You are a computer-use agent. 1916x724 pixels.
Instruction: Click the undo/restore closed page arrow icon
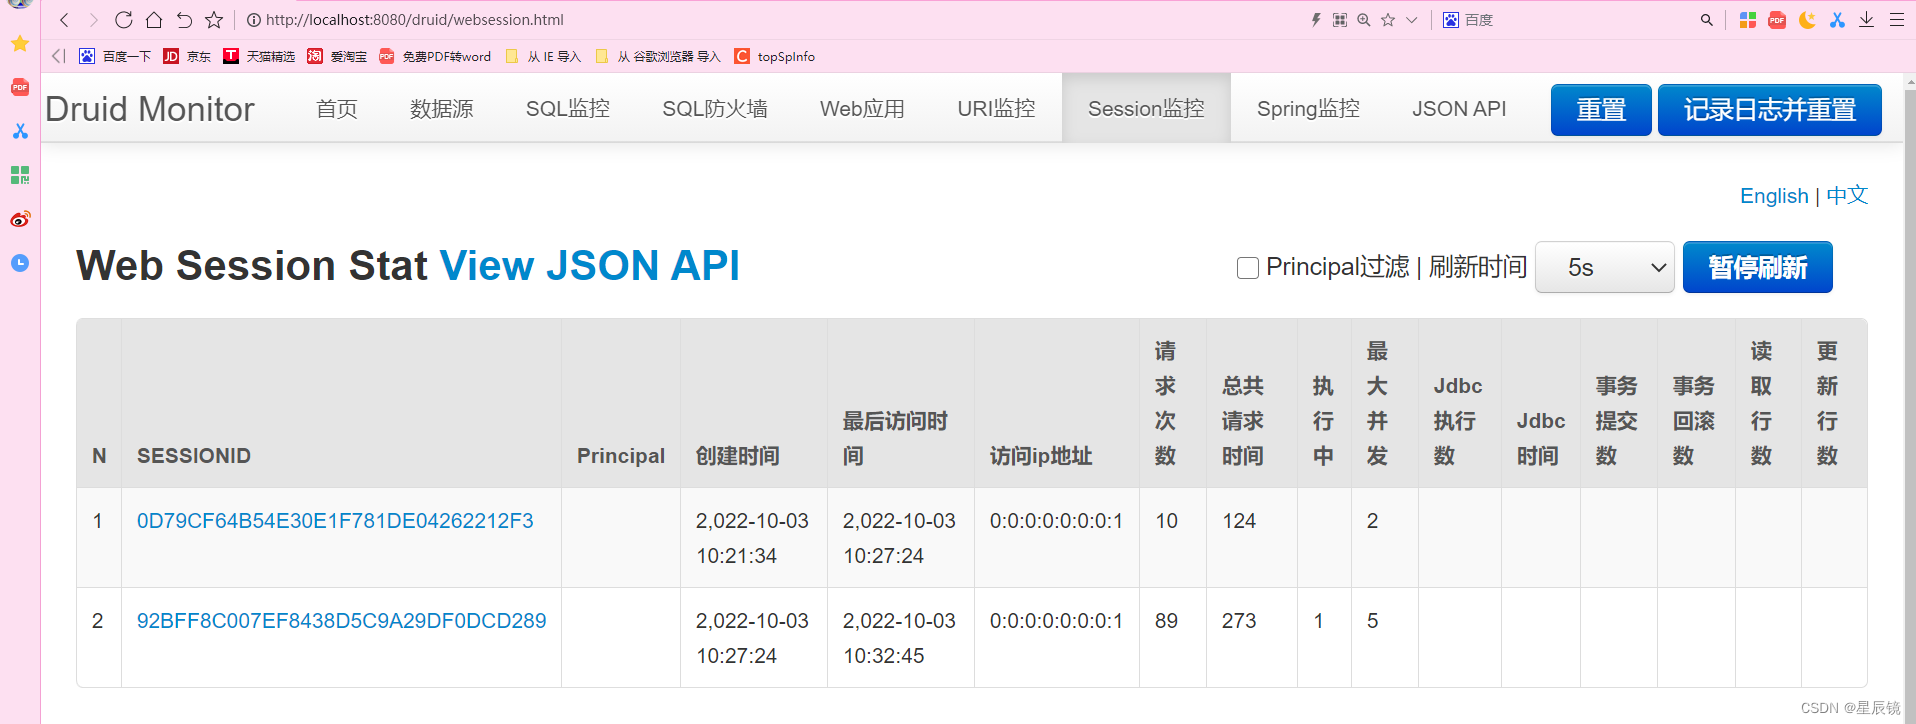pyautogui.click(x=184, y=20)
